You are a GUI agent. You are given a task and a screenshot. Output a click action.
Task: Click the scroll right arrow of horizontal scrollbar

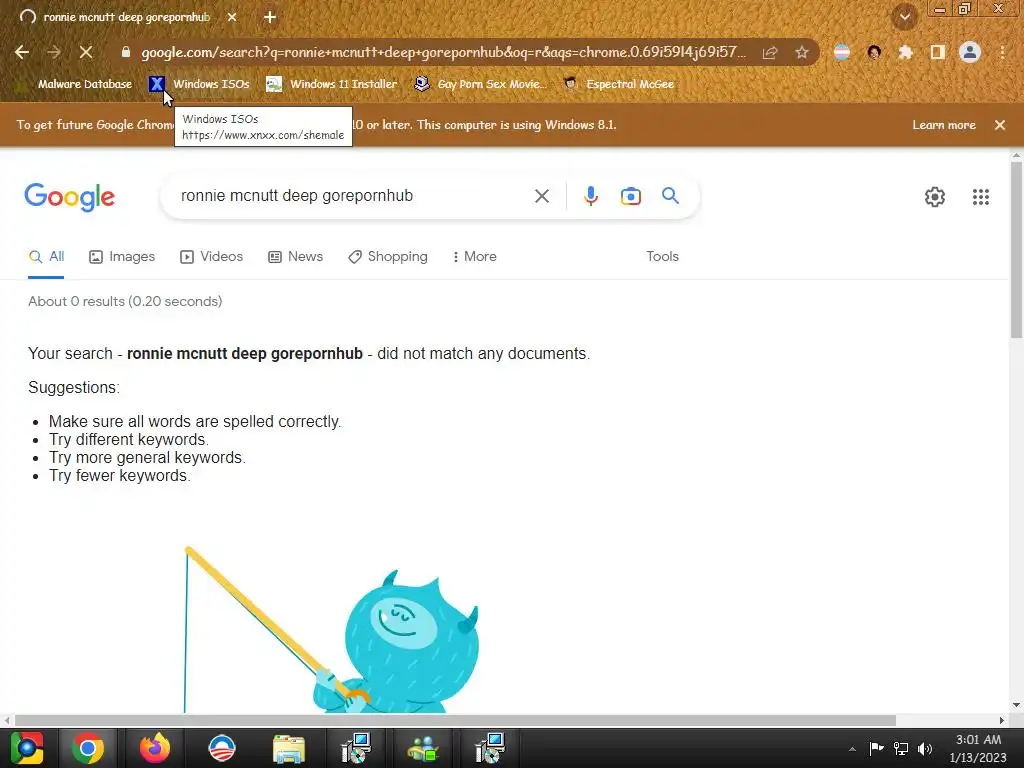1002,720
